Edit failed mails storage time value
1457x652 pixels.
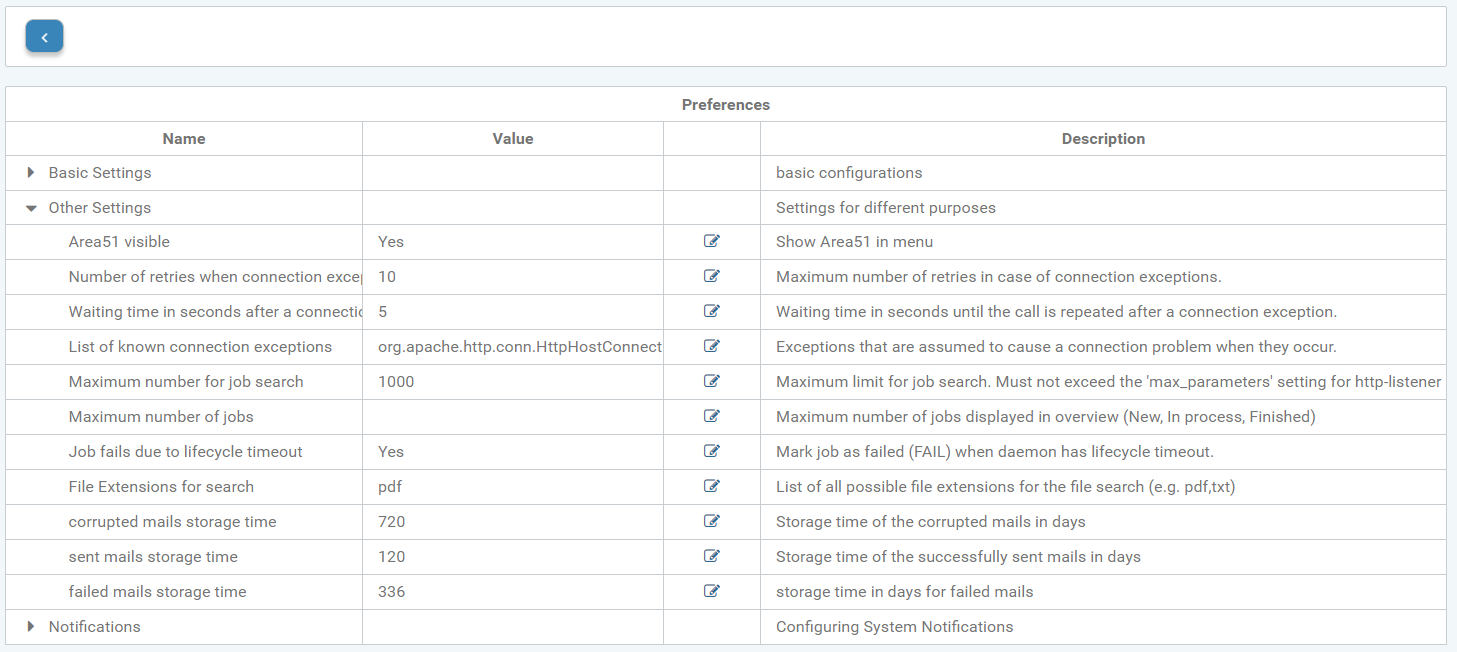(x=711, y=591)
